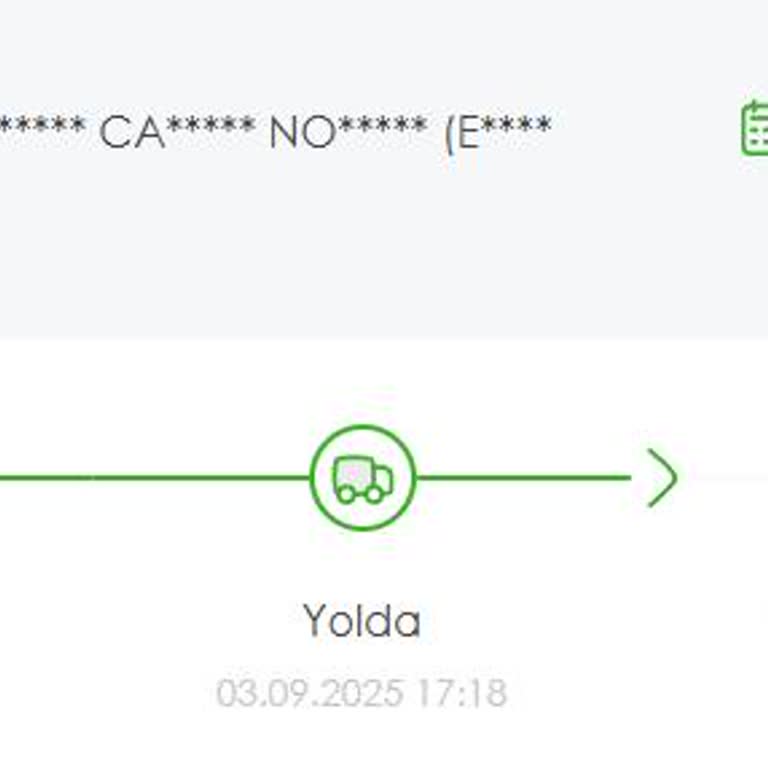Select the Yolda status label
This screenshot has width=768, height=768.
coord(362,621)
